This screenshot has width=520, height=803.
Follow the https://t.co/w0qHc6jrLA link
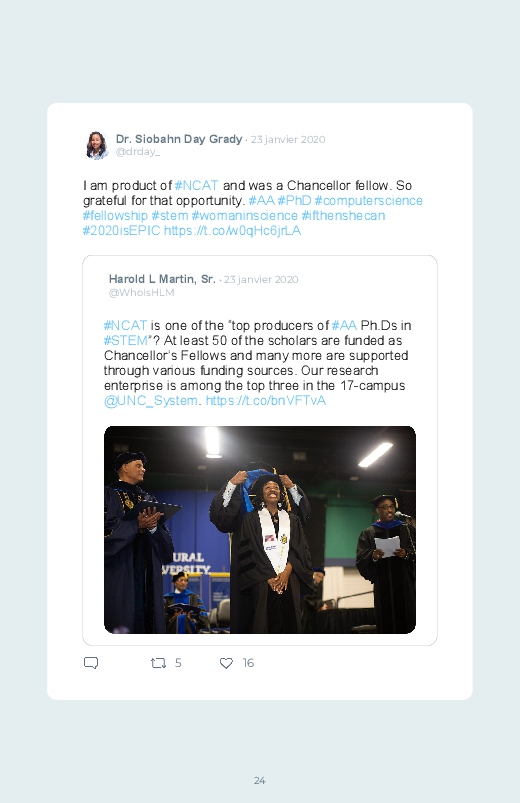click(x=232, y=230)
